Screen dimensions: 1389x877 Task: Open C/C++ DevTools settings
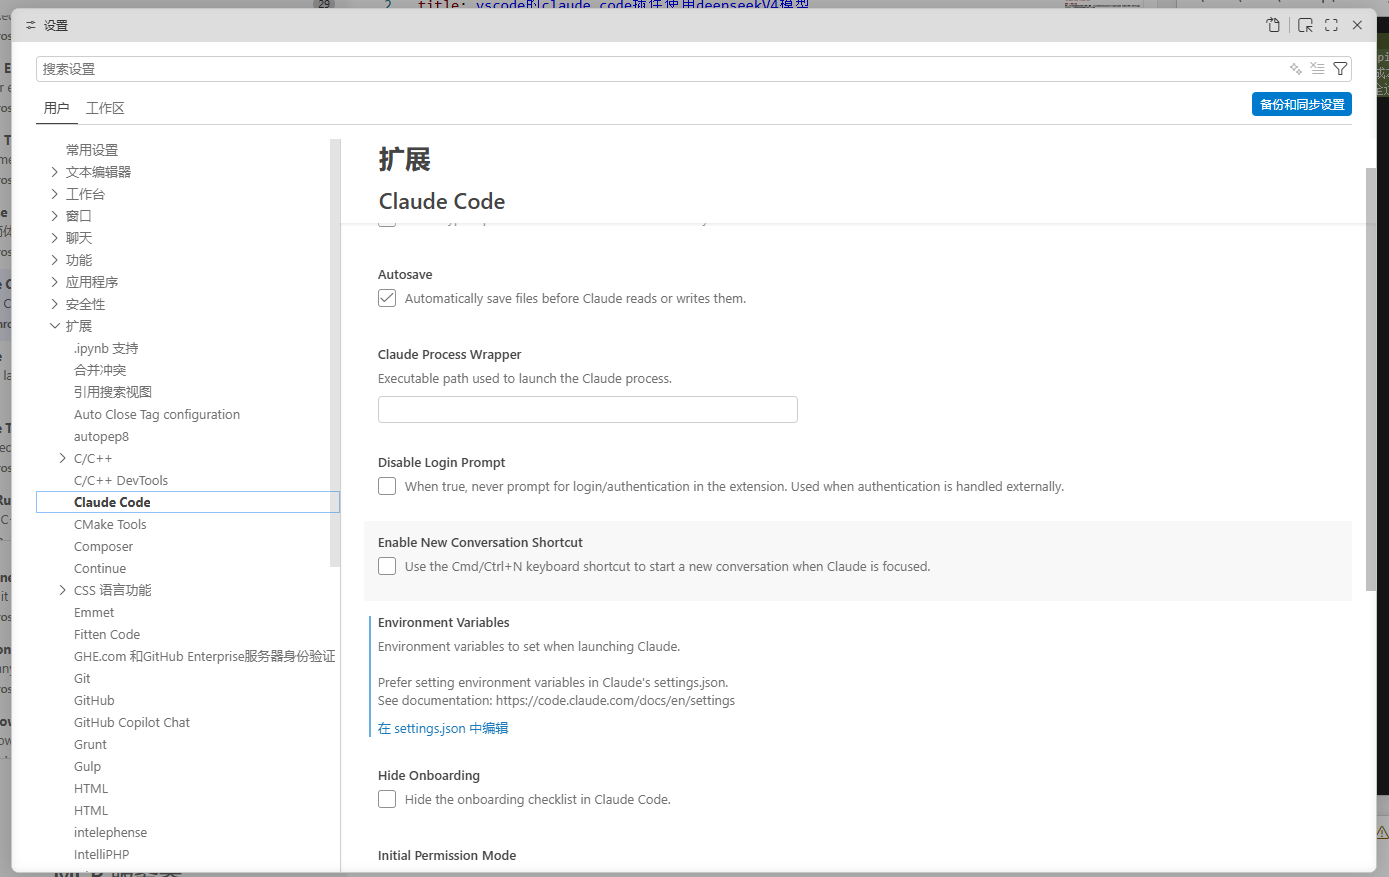pos(121,480)
